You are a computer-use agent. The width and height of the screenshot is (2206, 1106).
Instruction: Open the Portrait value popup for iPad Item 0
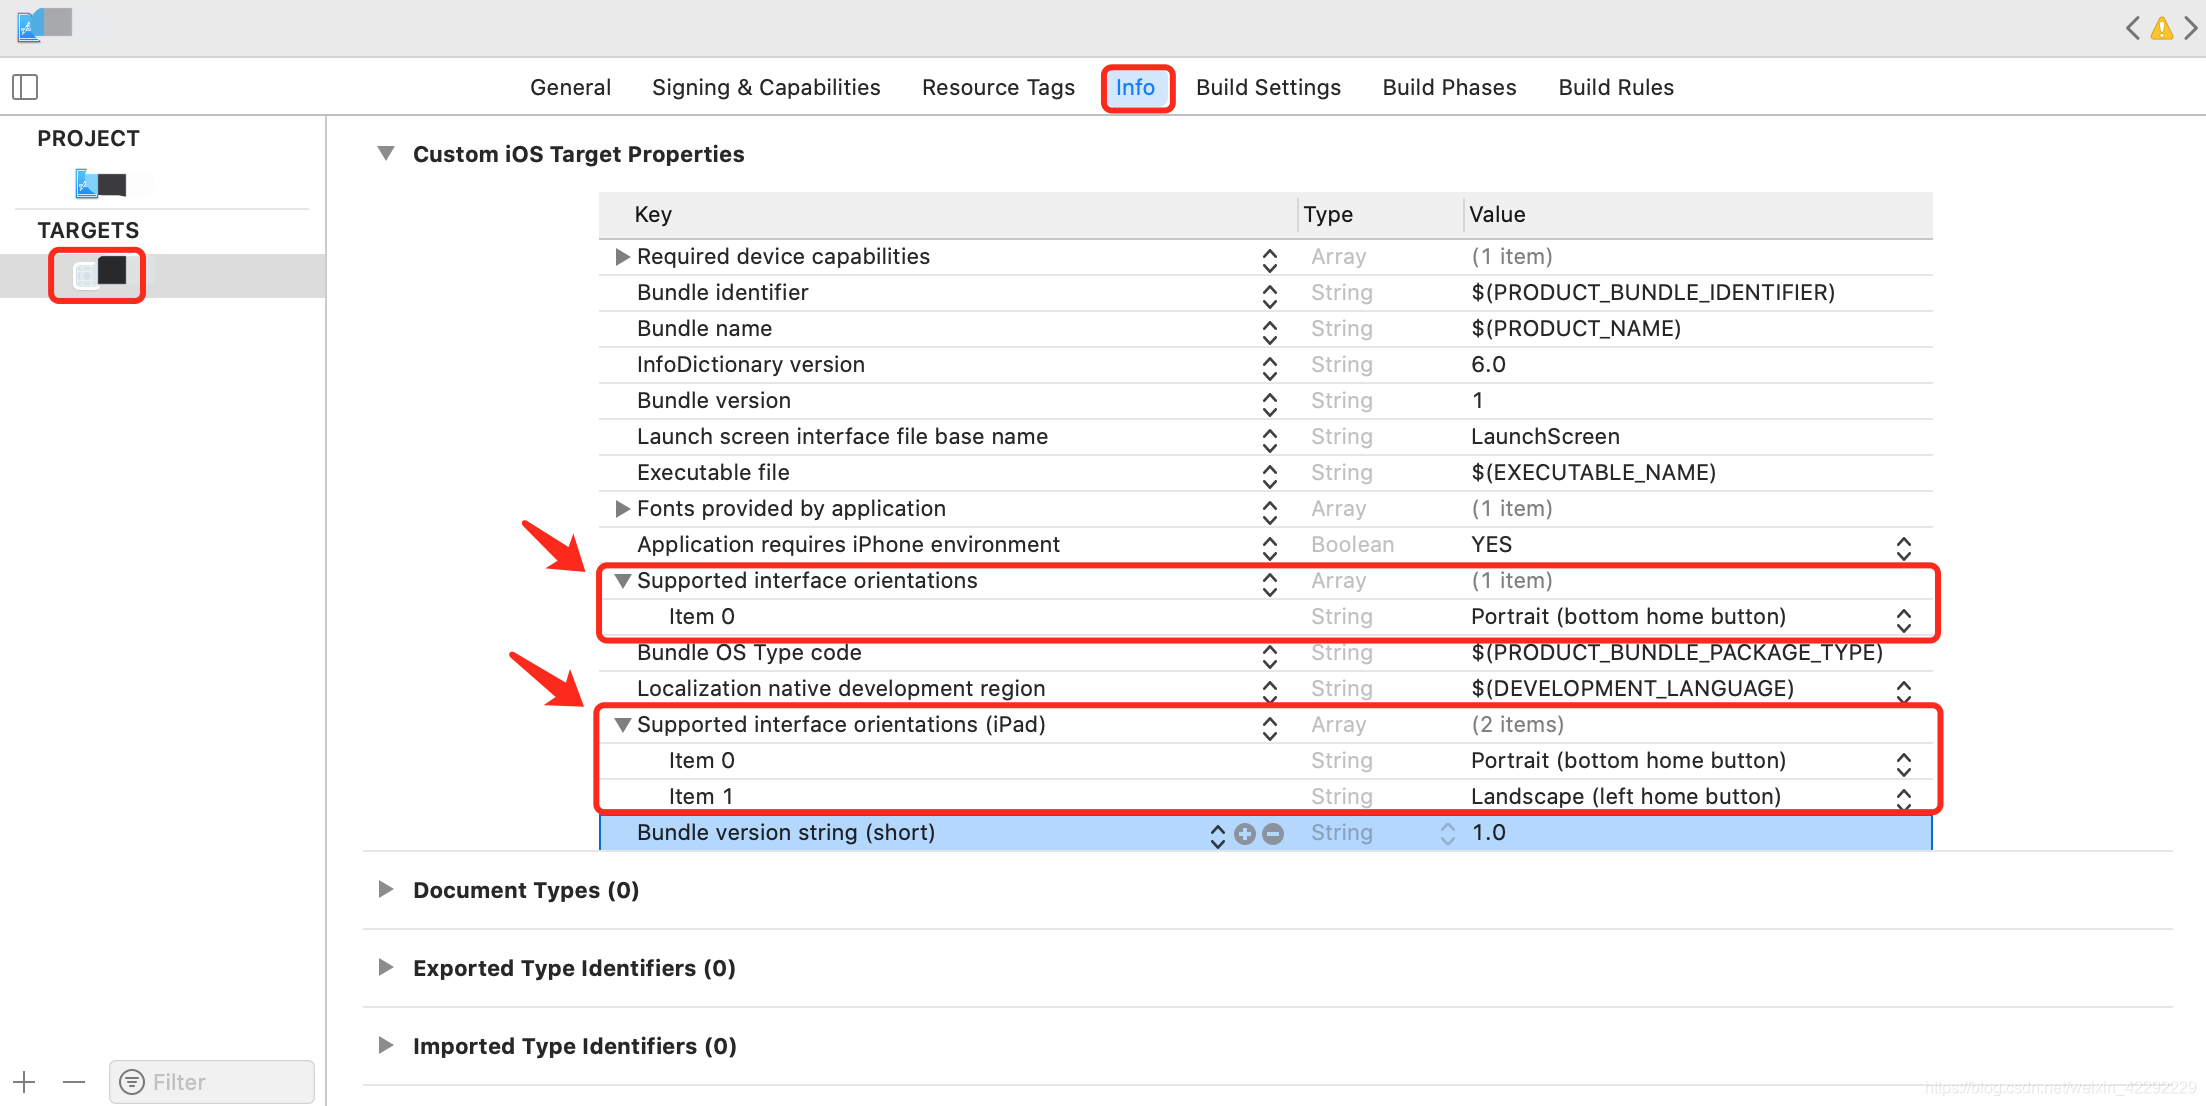(x=1903, y=762)
